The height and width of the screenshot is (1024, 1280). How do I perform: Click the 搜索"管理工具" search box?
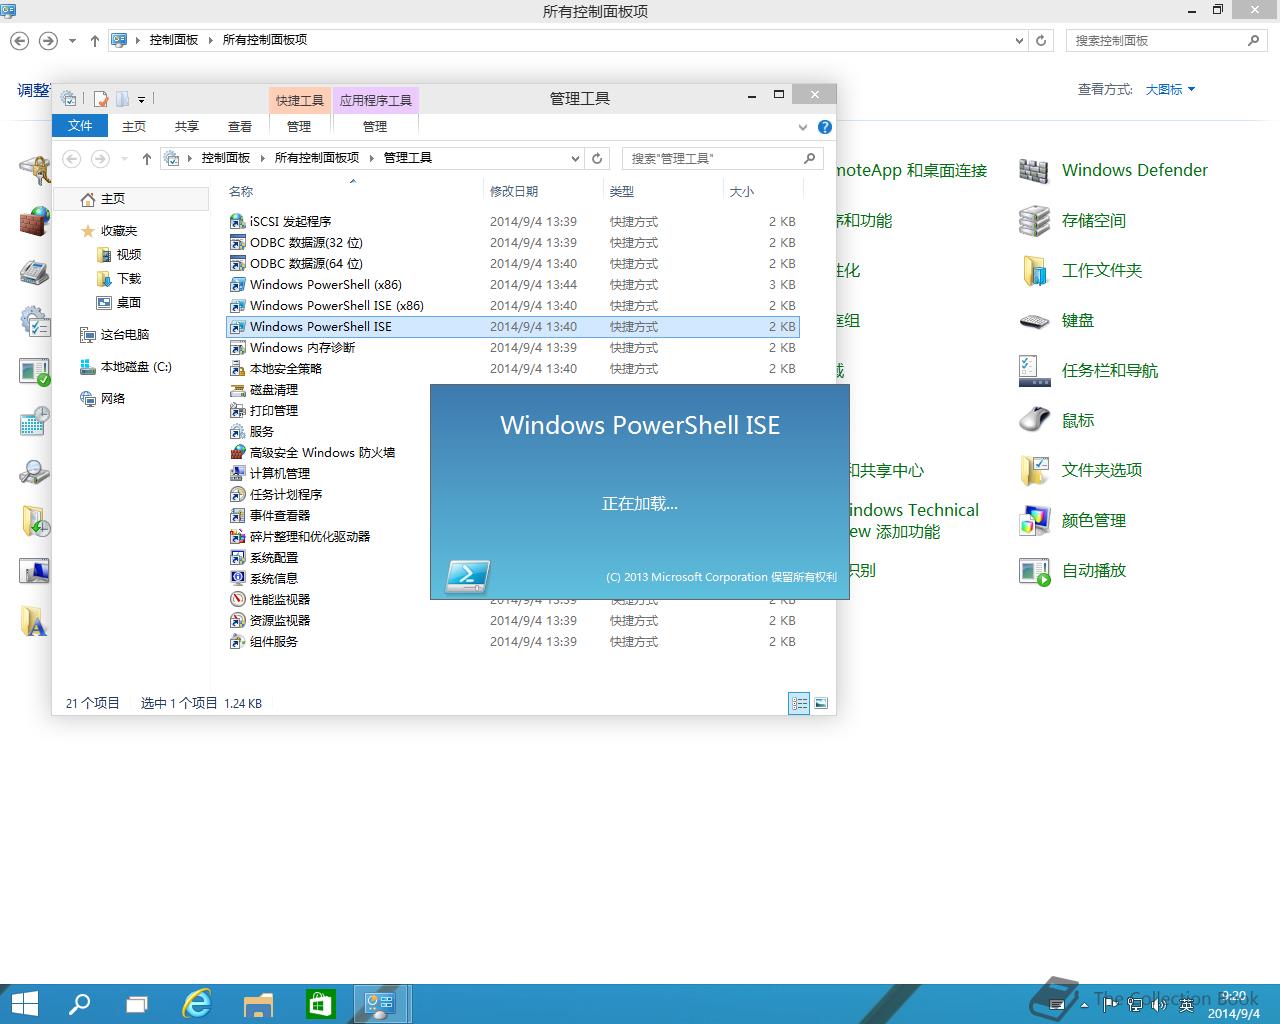(x=722, y=158)
